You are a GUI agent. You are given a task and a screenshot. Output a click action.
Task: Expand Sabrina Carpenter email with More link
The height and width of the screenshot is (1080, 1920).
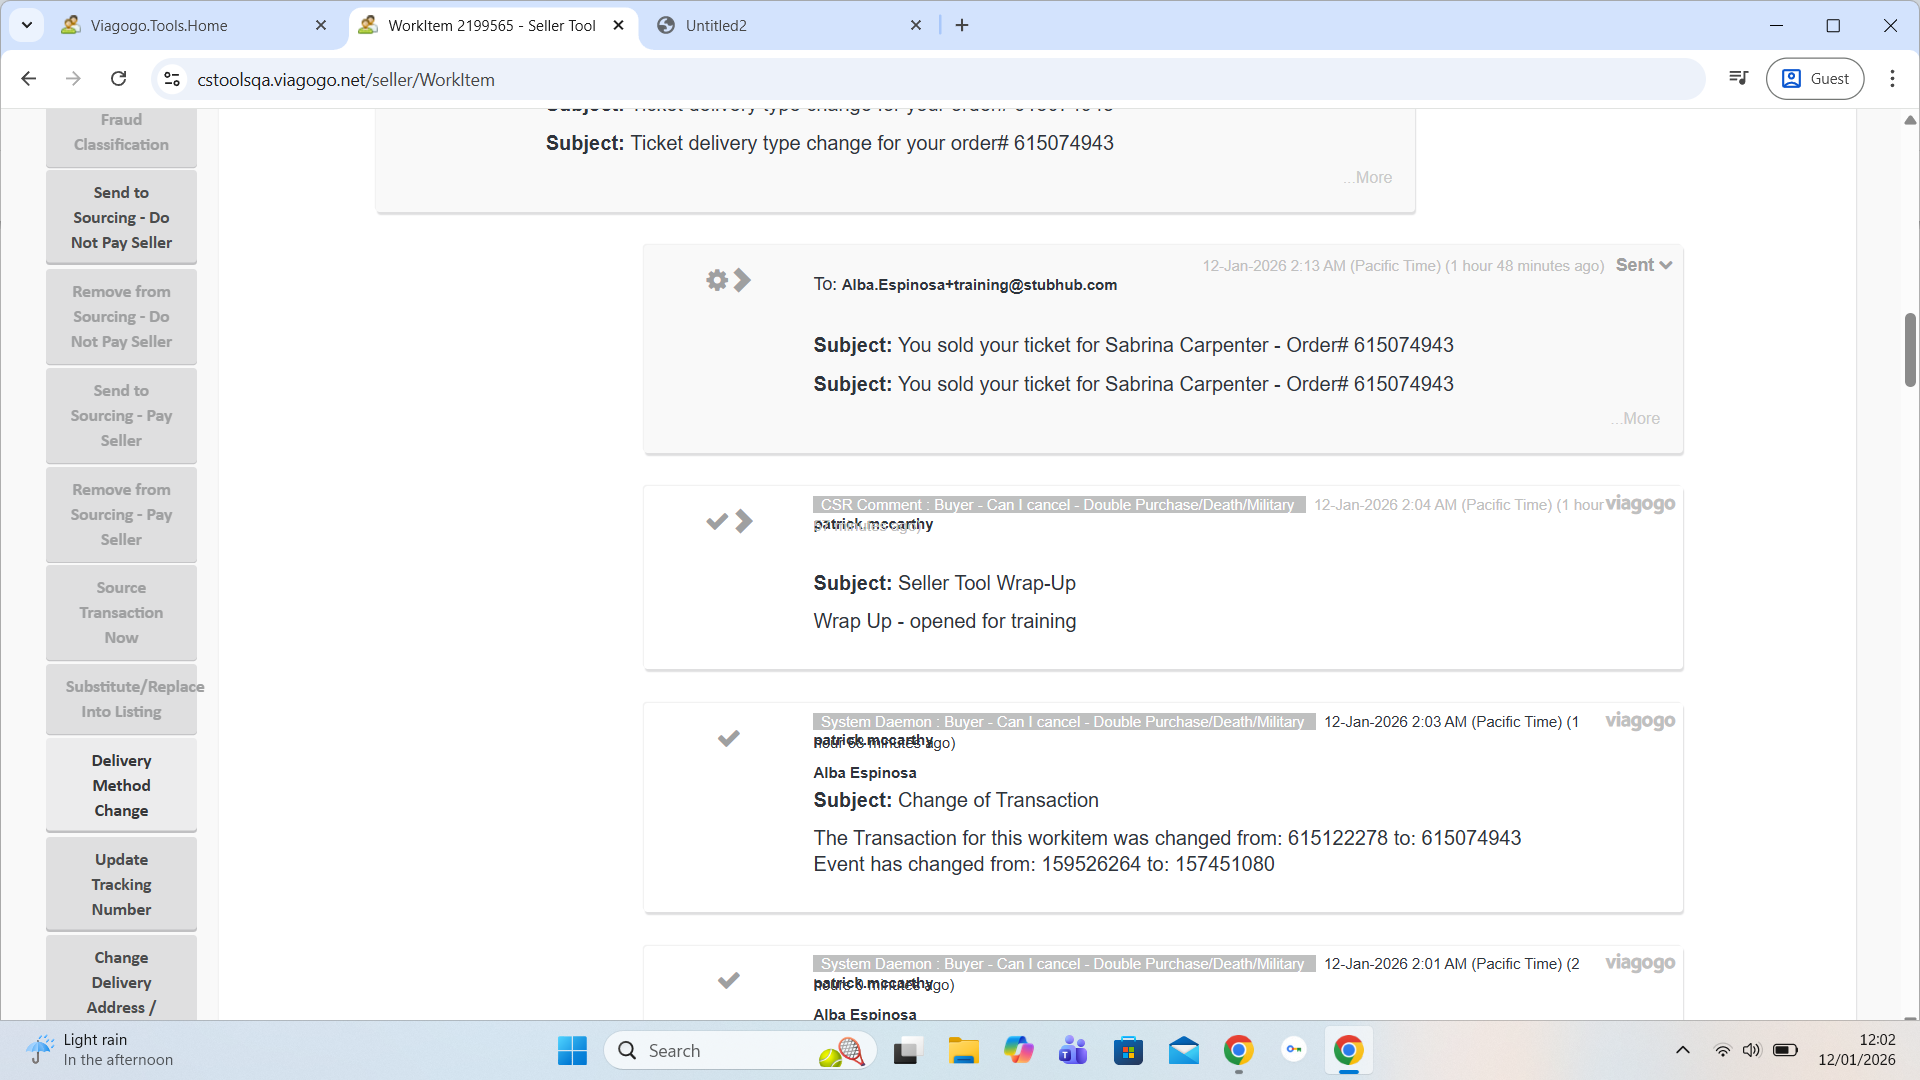[x=1636, y=418]
